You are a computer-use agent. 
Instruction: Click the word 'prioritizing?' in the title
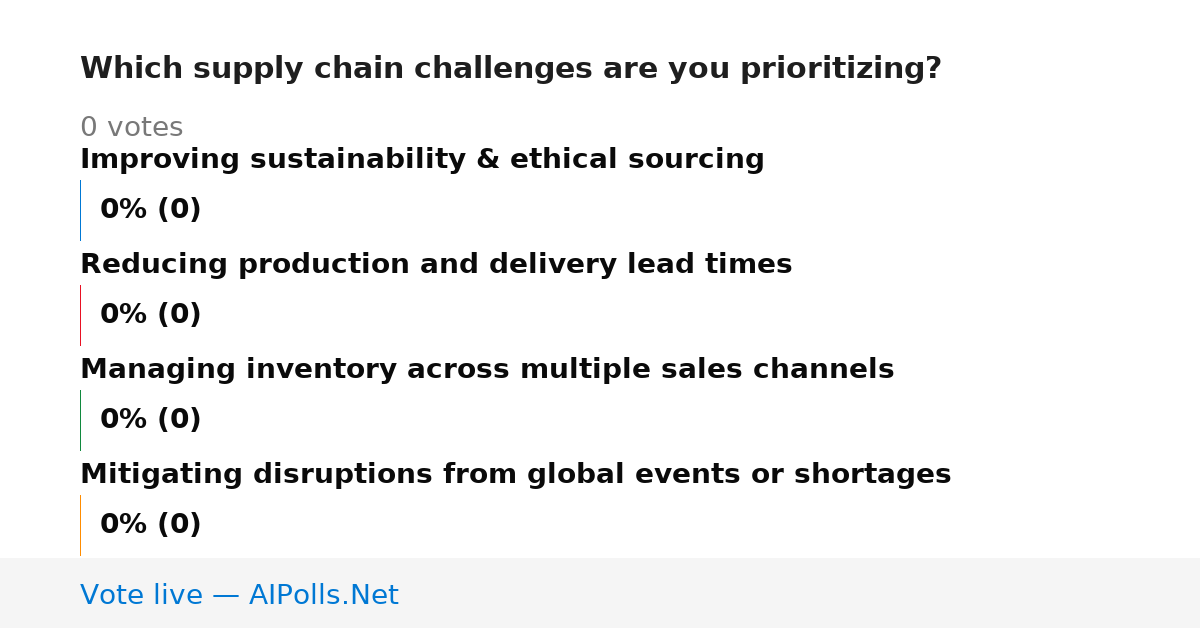[841, 69]
